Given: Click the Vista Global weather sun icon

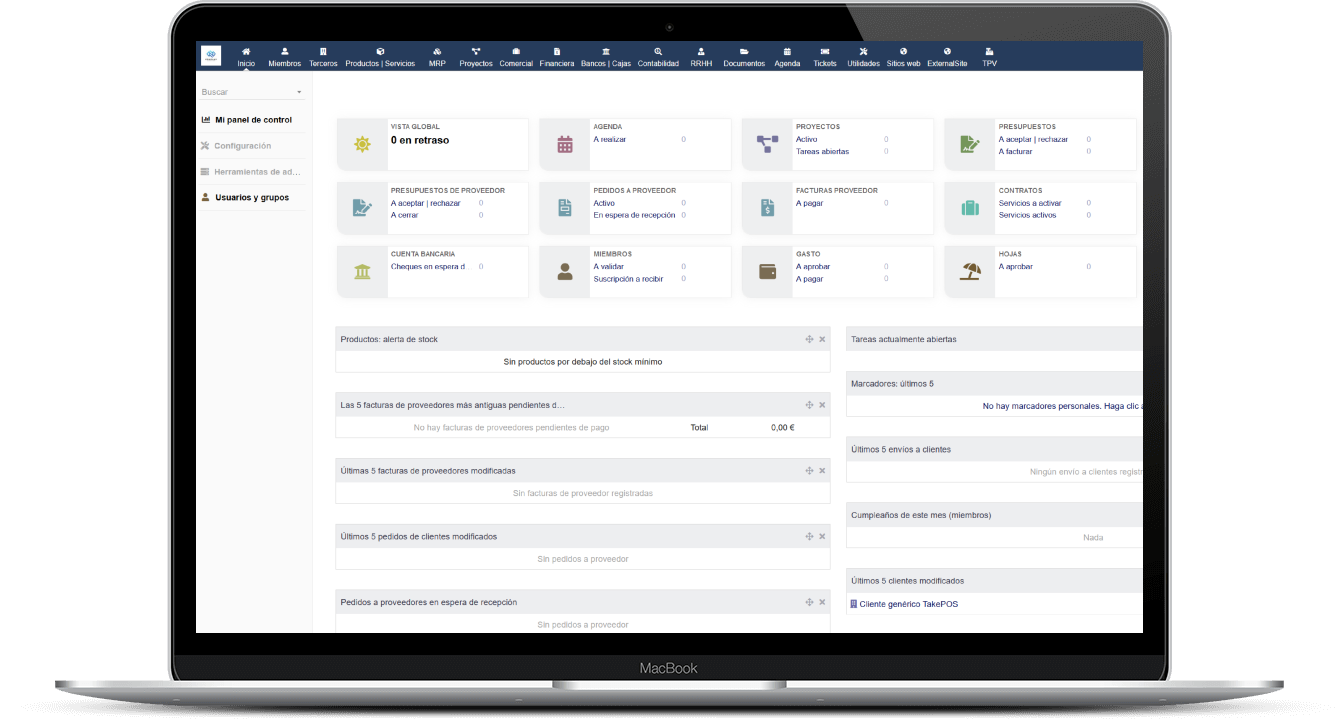Looking at the screenshot, I should pyautogui.click(x=362, y=144).
